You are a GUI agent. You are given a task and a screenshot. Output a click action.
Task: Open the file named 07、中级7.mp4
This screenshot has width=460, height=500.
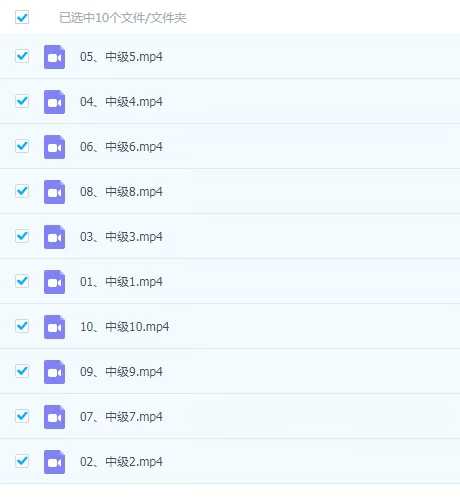point(121,417)
